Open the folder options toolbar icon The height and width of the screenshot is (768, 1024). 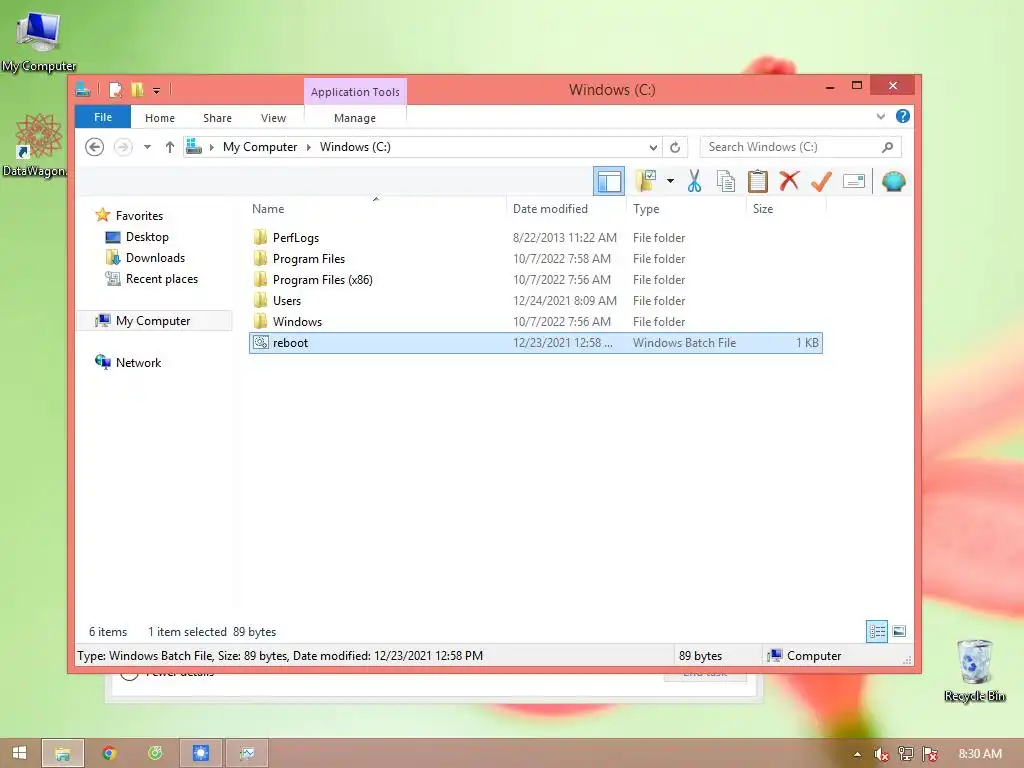[645, 181]
